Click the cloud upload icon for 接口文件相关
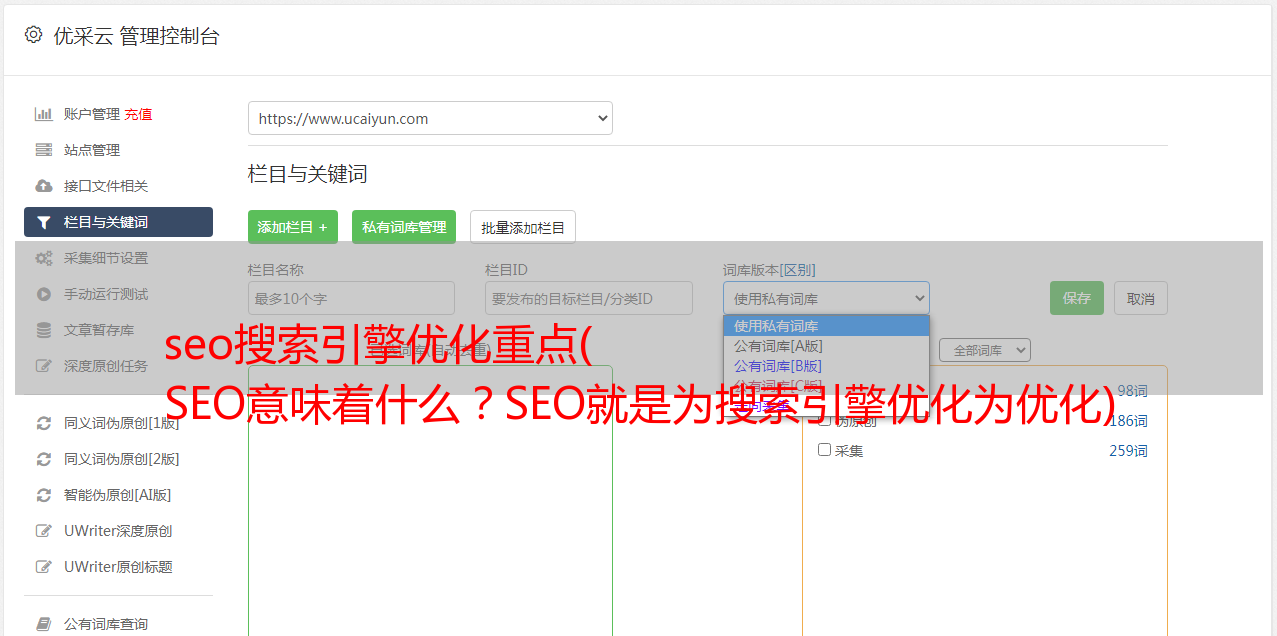Viewport: 1277px width, 636px height. pos(43,186)
